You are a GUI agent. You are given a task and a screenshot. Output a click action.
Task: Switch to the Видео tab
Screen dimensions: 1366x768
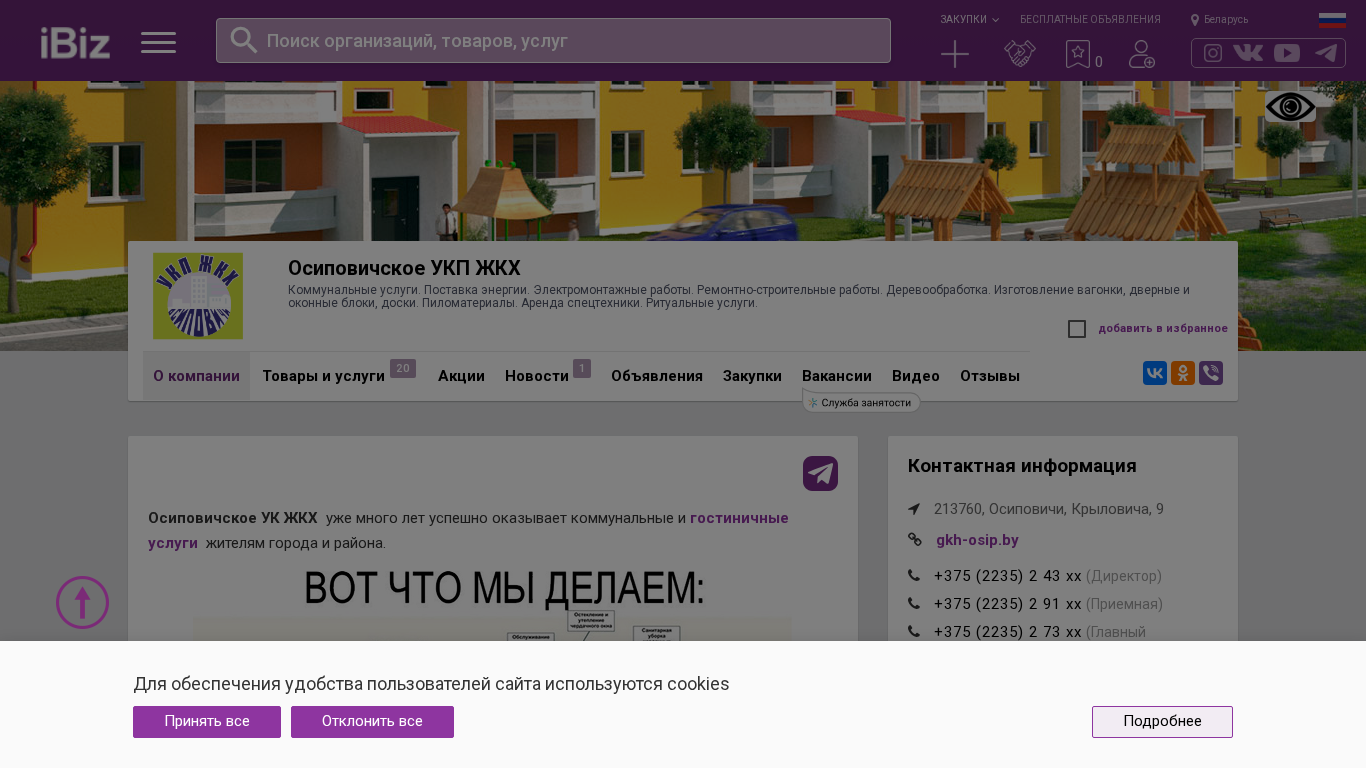916,376
